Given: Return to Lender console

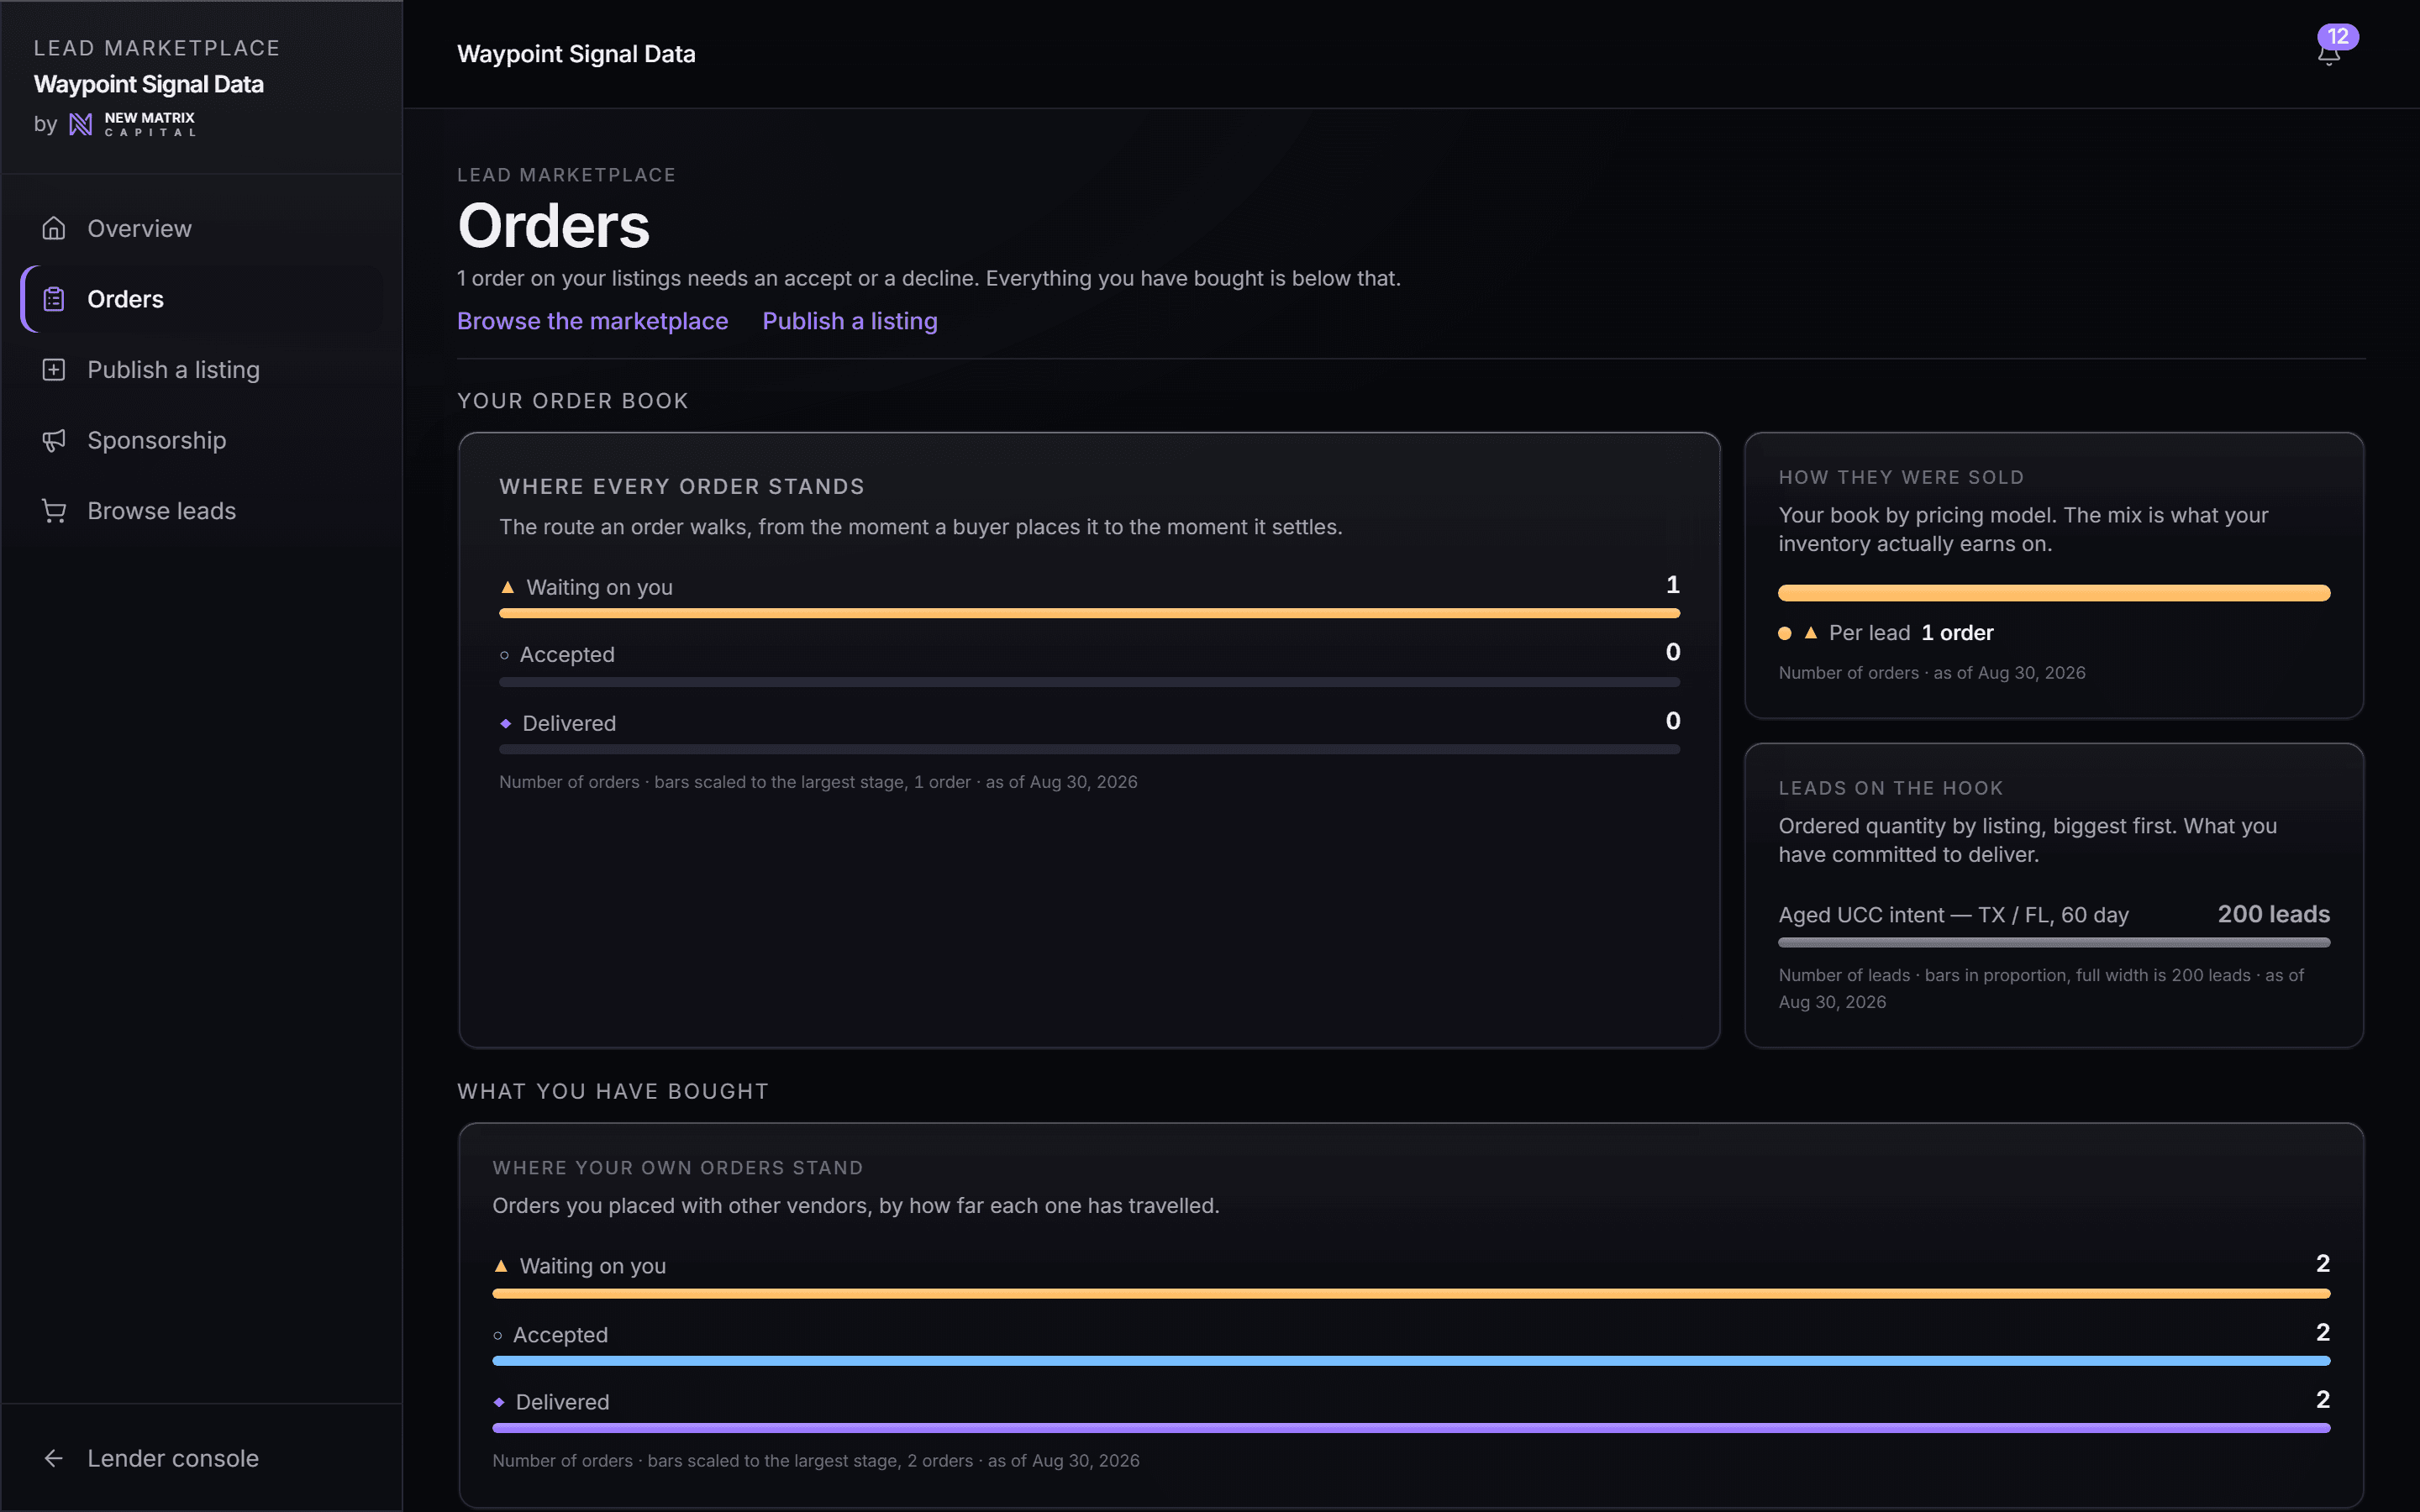Looking at the screenshot, I should pos(202,1458).
